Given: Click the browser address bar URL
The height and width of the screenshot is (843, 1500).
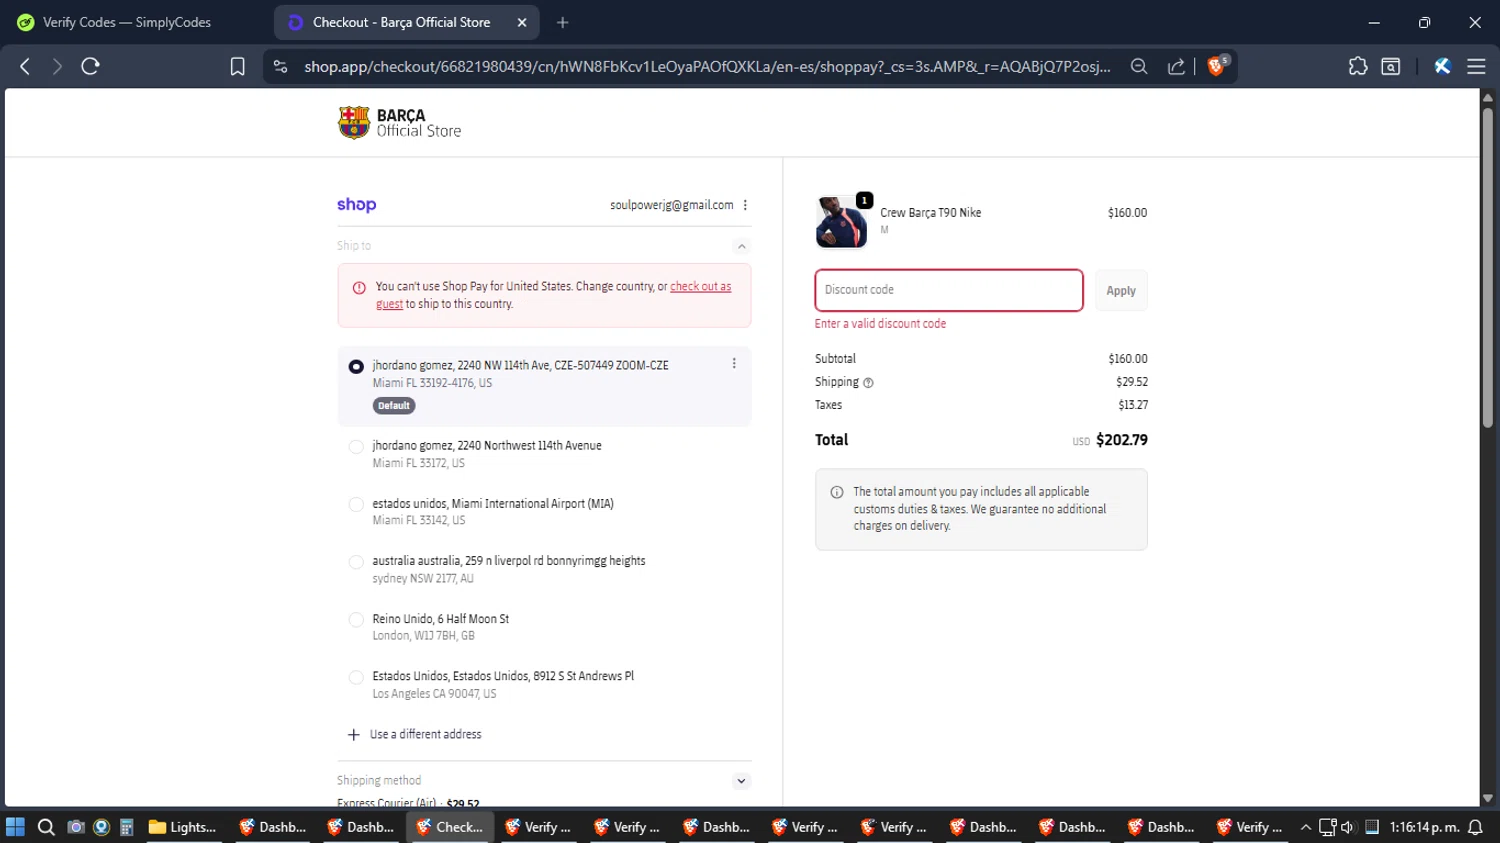Looking at the screenshot, I should [707, 66].
